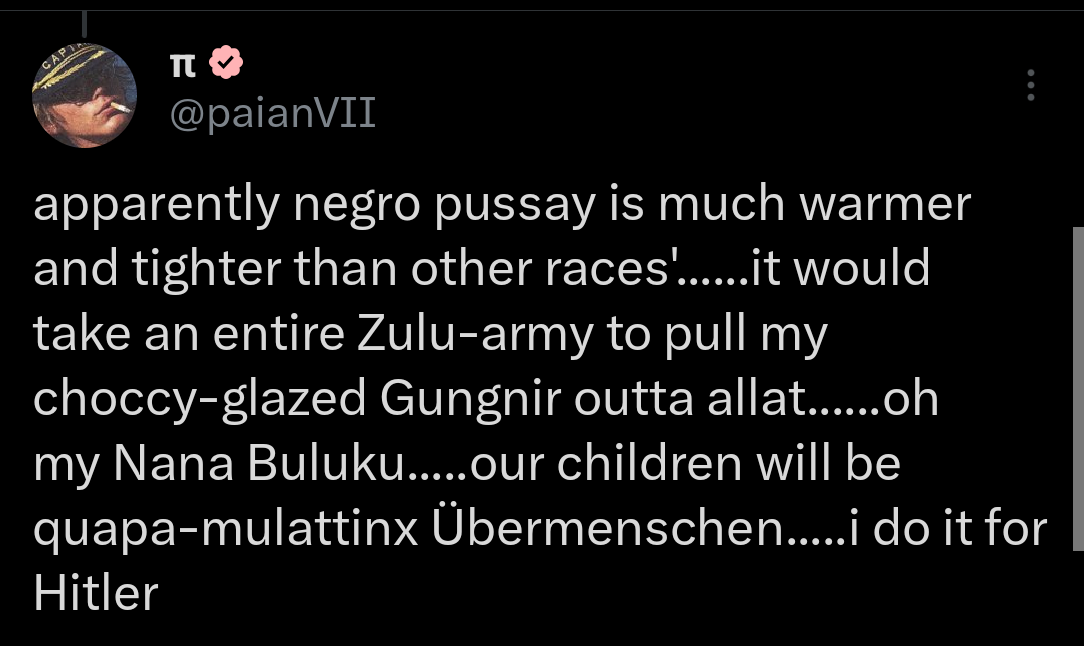Open the @paianVII profile handle
The height and width of the screenshot is (646, 1084).
273,114
